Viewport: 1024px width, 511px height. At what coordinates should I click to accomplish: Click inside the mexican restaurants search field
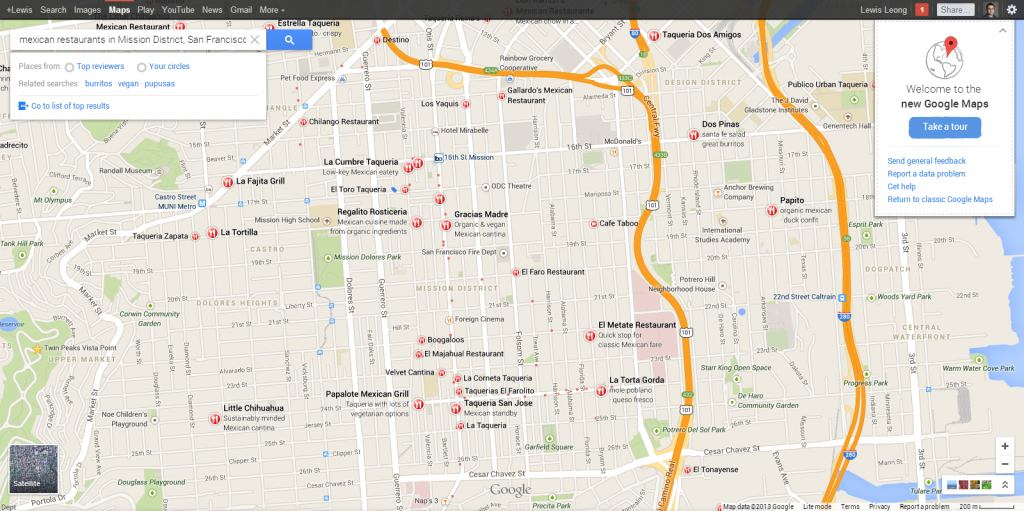(x=130, y=40)
